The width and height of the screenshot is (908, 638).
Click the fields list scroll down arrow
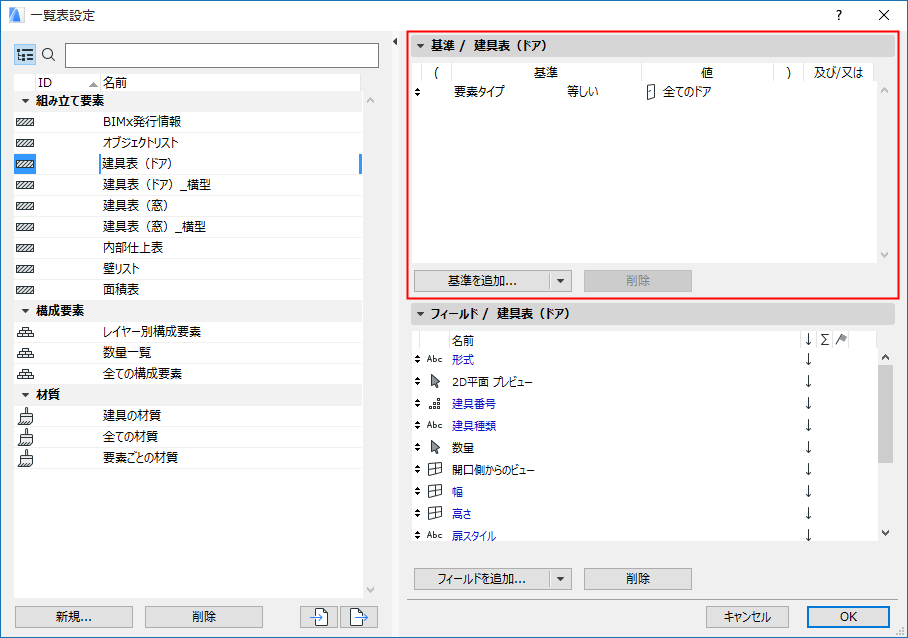[885, 533]
